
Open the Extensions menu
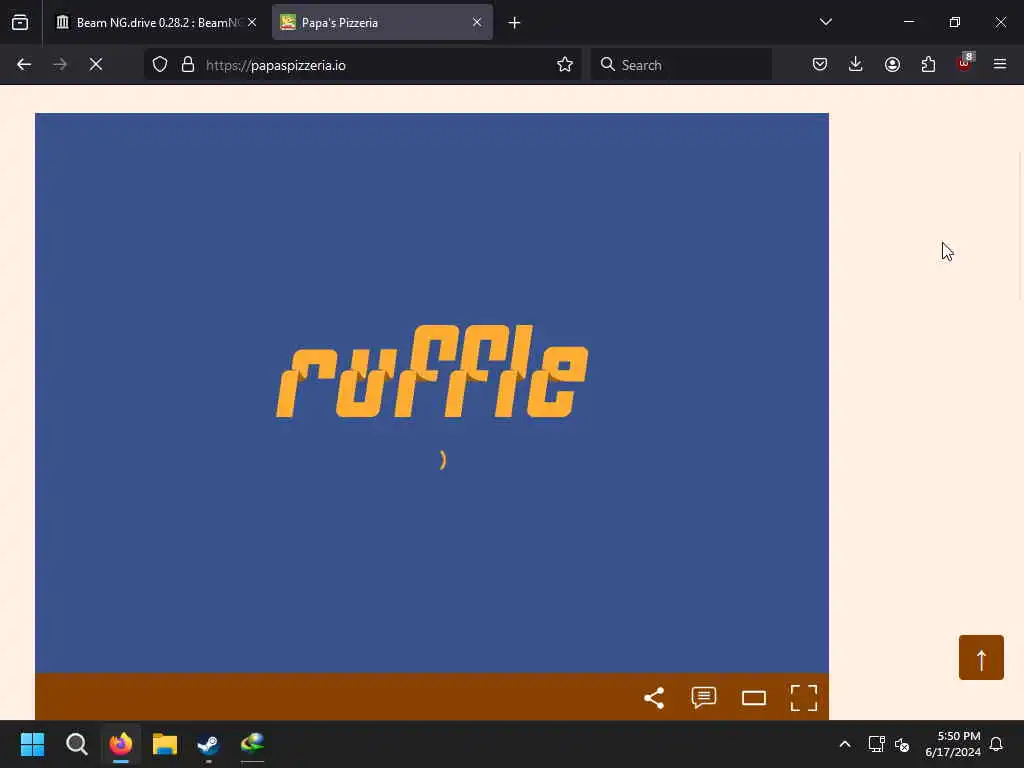(x=928, y=65)
